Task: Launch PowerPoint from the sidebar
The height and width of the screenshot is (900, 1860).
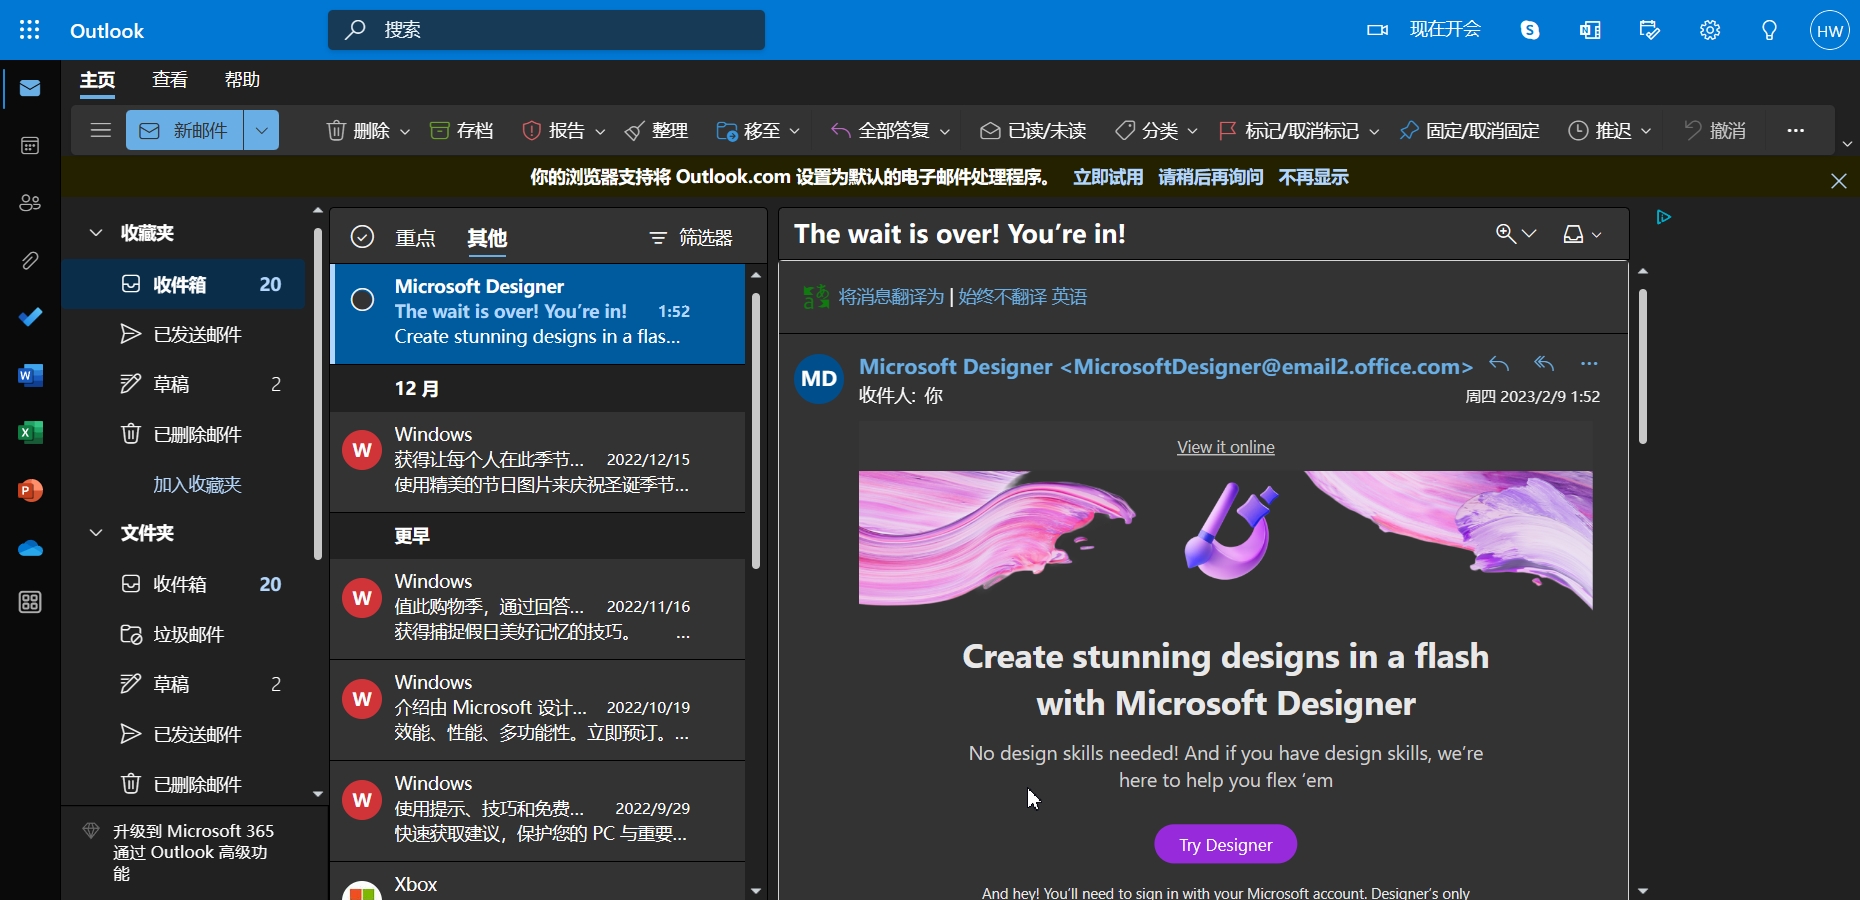Action: tap(30, 490)
